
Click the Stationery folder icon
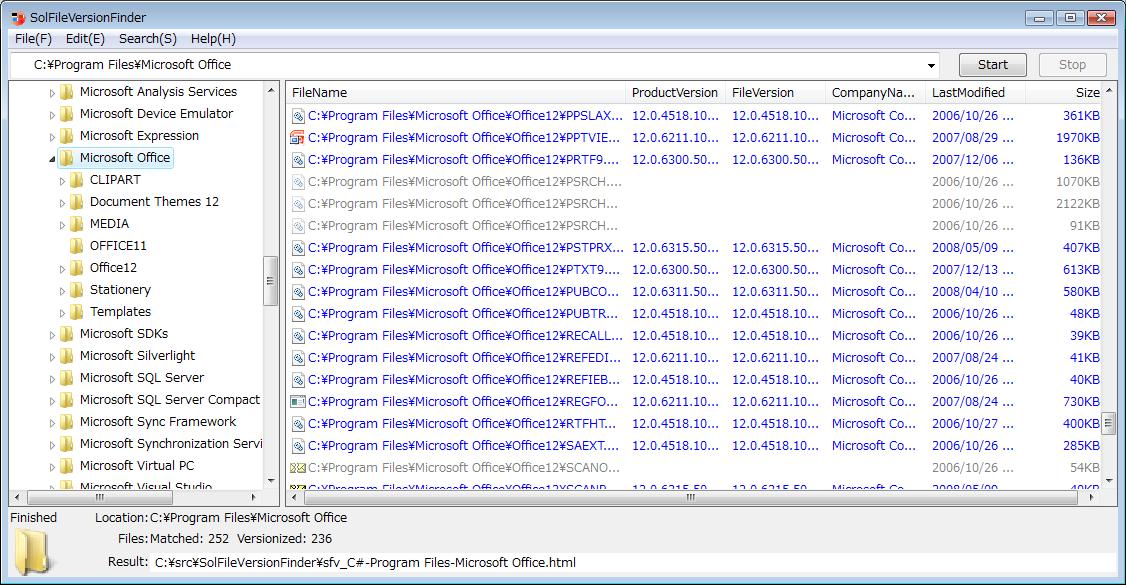pyautogui.click(x=77, y=290)
